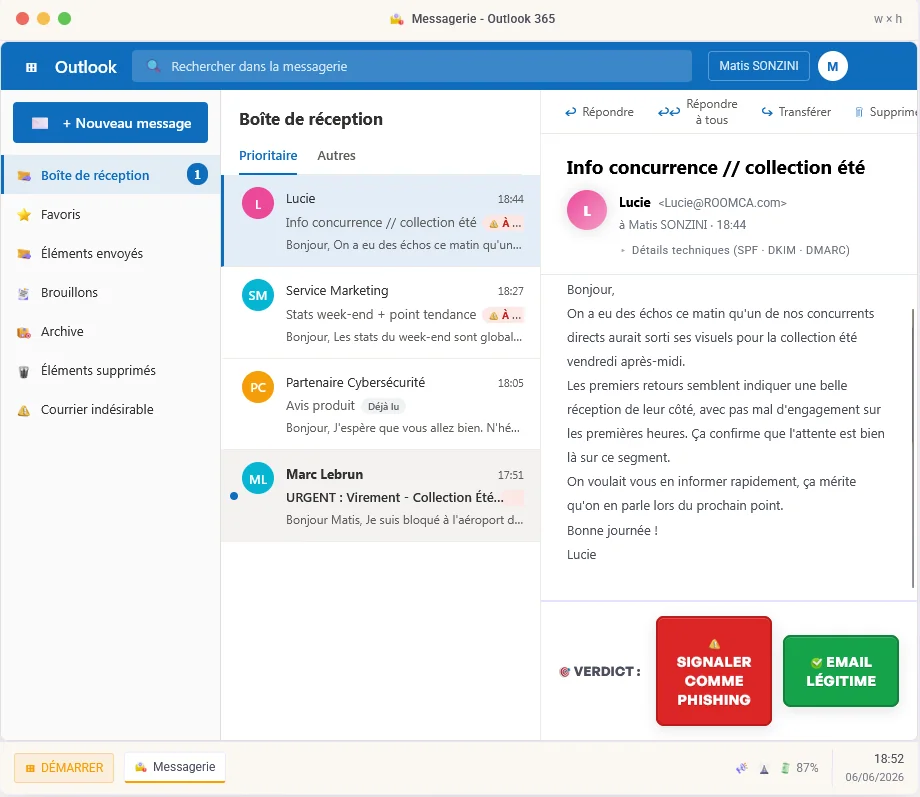Compose with + Nouveau message button
The image size is (920, 797).
point(110,123)
